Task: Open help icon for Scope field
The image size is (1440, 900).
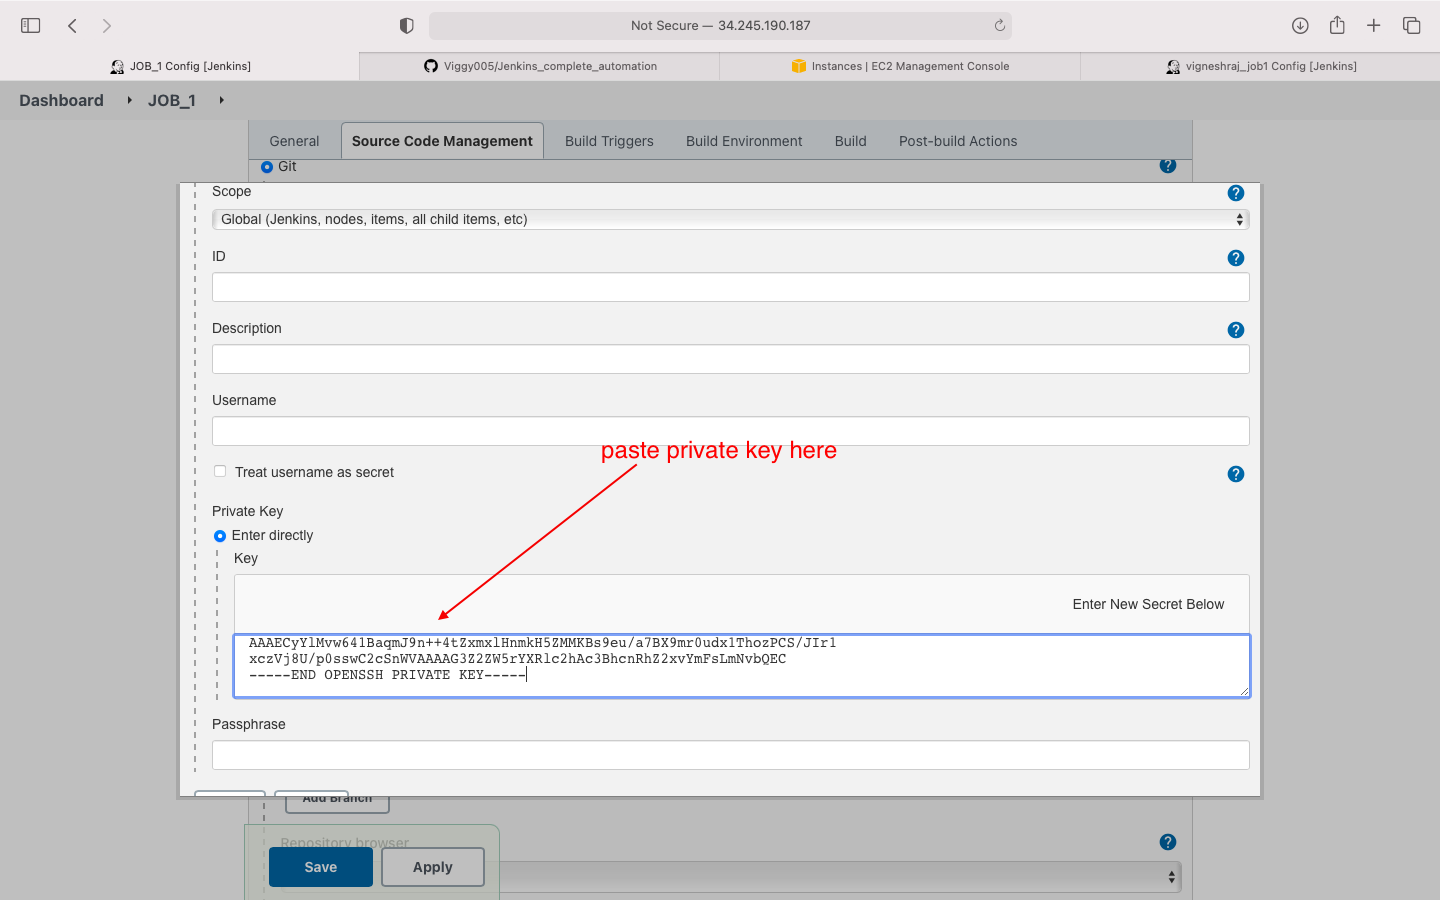Action: 1236,193
